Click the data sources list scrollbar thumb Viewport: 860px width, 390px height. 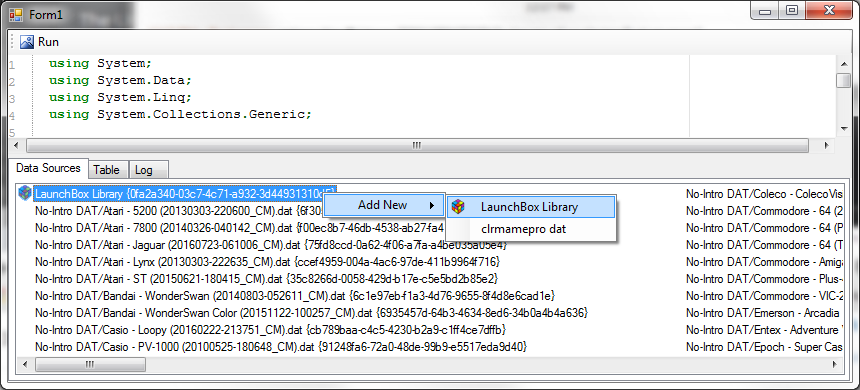[x=90, y=364]
